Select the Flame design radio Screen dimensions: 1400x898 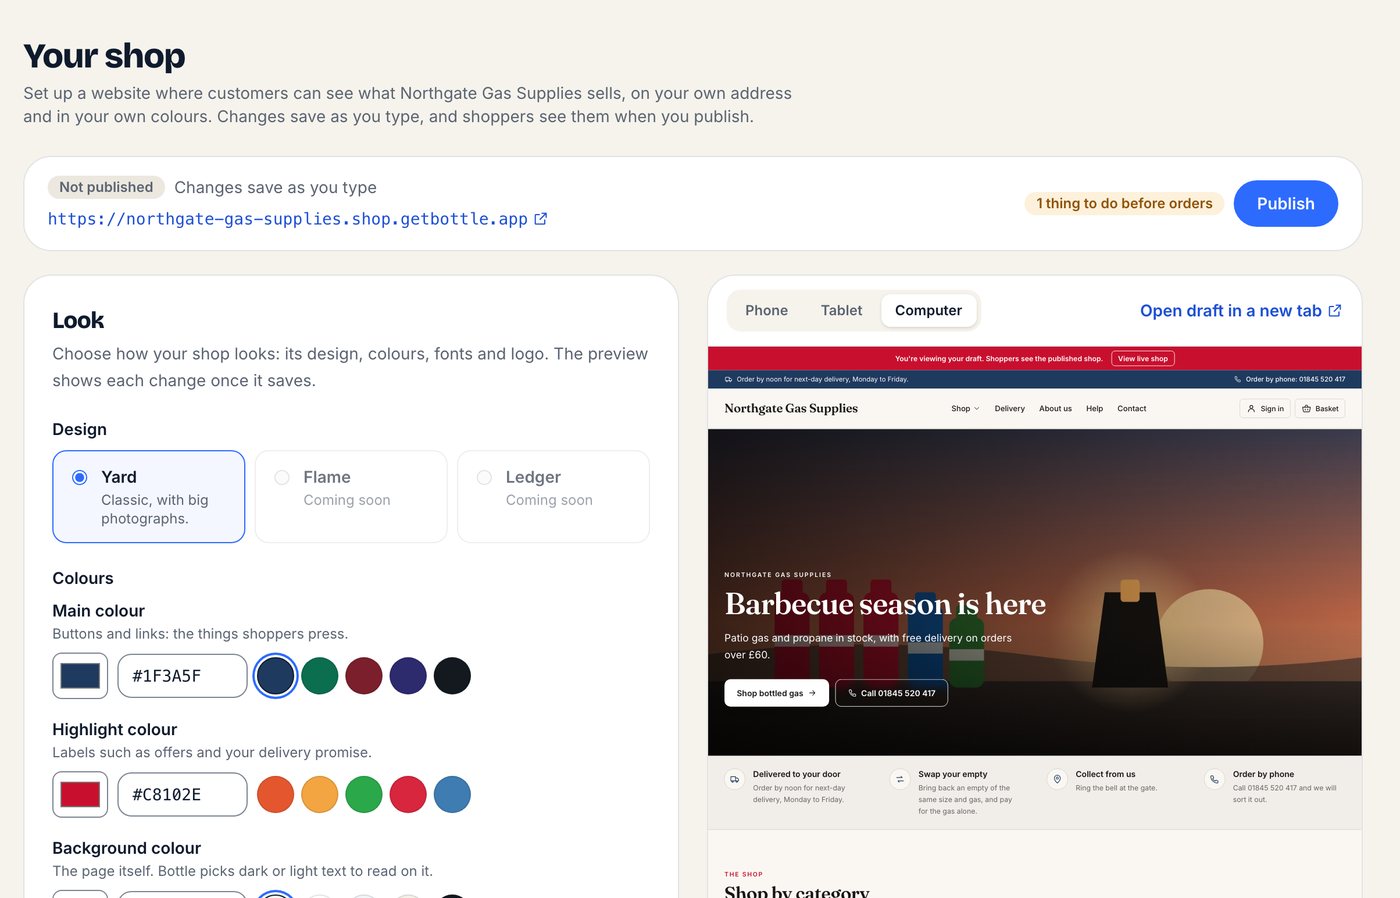[x=282, y=478]
